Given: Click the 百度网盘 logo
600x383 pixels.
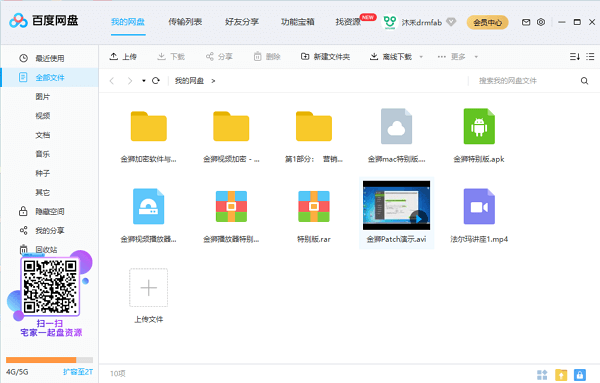Looking at the screenshot, I should coord(44,21).
